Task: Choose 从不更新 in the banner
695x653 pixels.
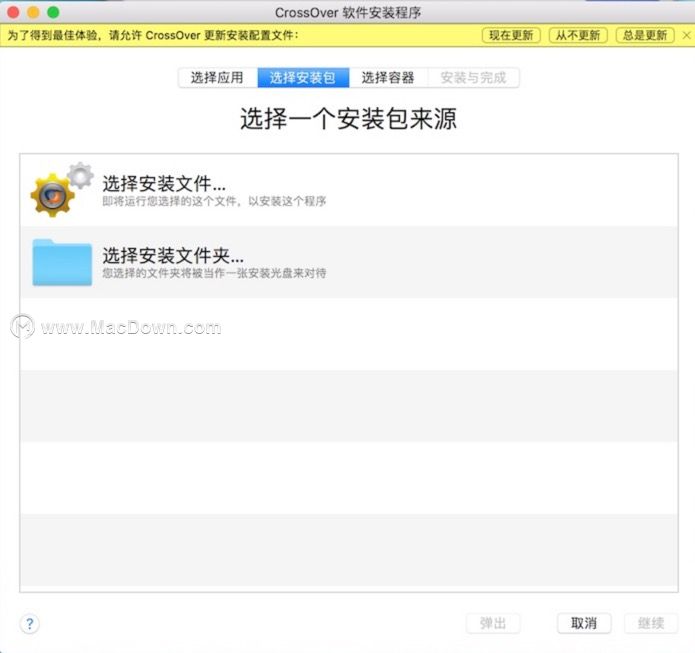Action: point(578,35)
